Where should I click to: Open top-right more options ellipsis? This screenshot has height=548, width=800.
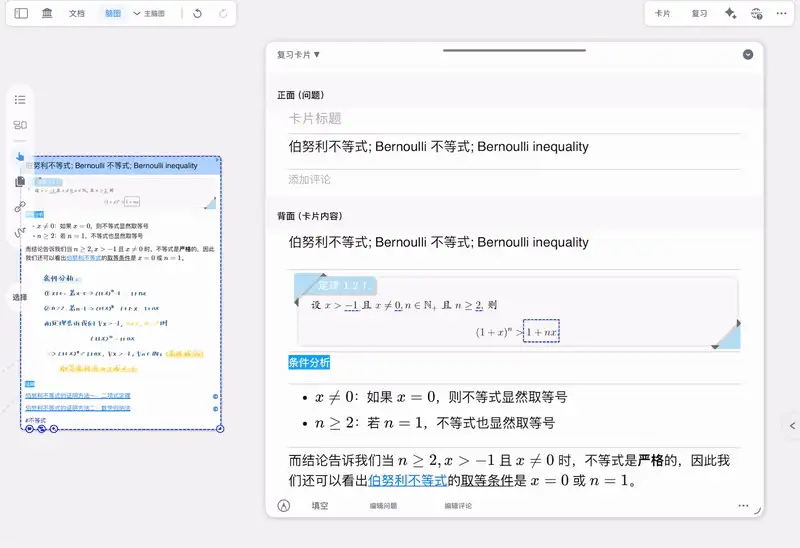[781, 14]
